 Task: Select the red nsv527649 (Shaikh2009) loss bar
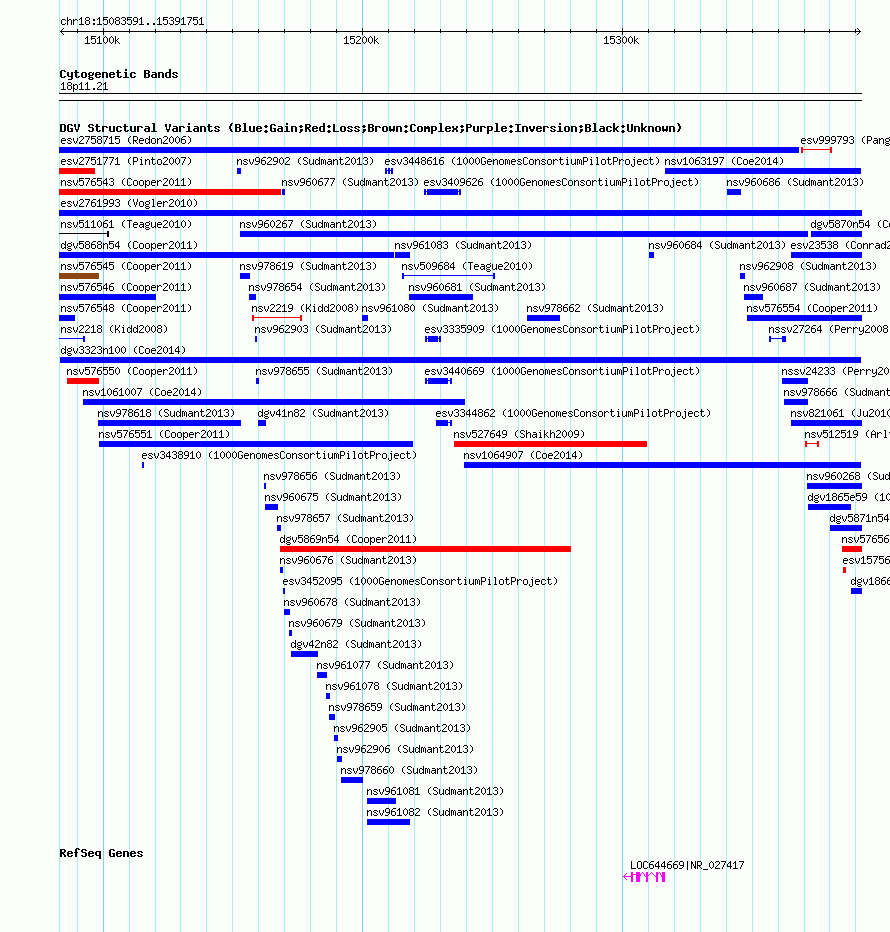(550, 444)
